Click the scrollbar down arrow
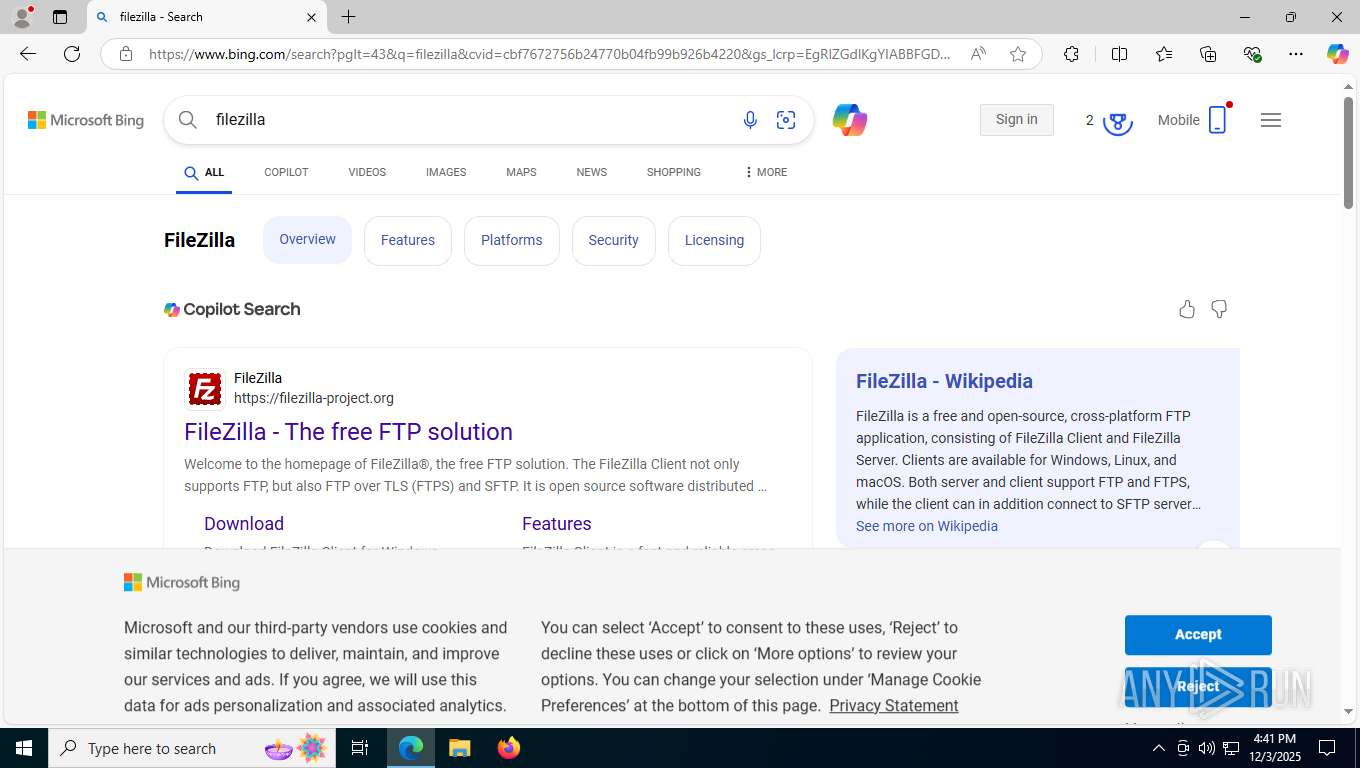This screenshot has width=1360, height=768. (1348, 712)
